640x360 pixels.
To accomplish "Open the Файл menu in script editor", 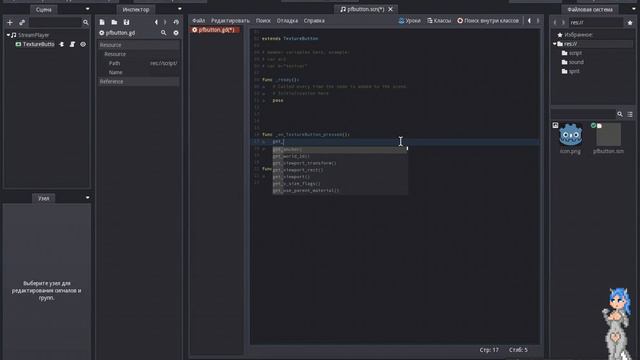I will coord(199,20).
